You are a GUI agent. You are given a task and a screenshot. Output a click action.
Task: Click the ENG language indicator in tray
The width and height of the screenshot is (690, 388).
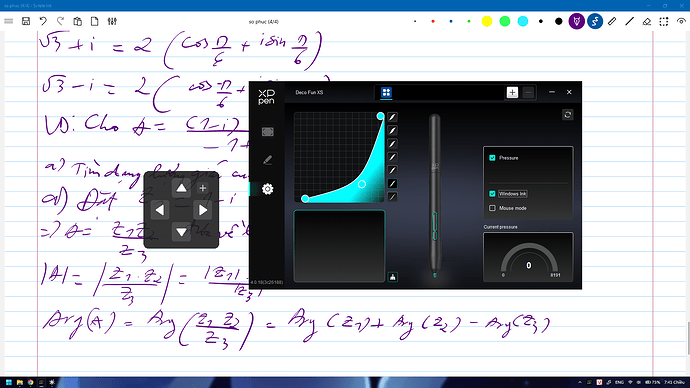[x=619, y=382]
